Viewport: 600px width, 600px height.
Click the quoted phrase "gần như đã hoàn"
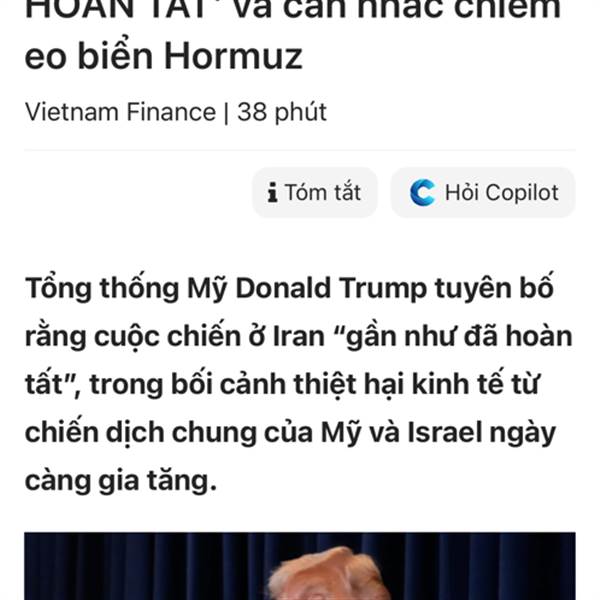point(458,336)
